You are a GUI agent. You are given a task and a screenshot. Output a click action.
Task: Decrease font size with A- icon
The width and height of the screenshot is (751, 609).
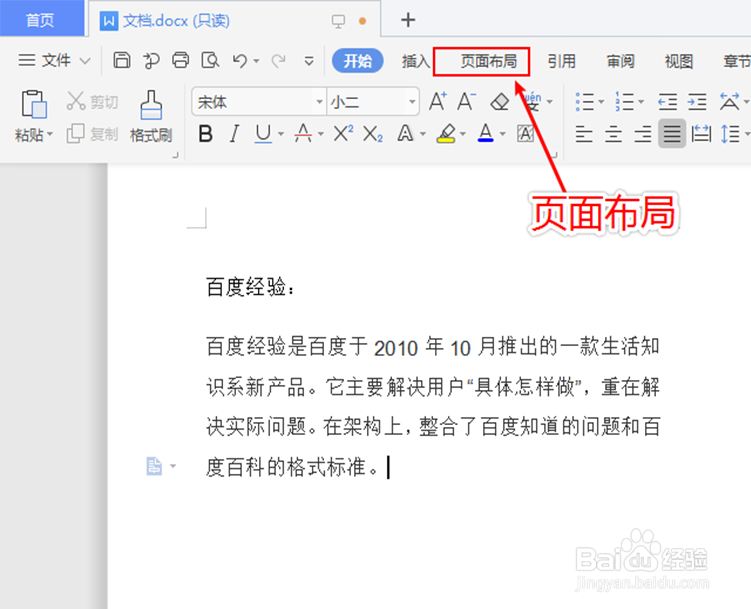(466, 101)
